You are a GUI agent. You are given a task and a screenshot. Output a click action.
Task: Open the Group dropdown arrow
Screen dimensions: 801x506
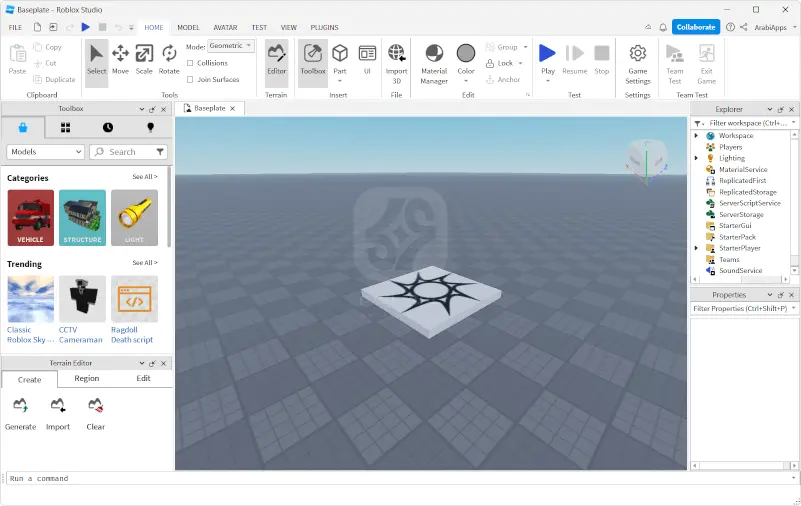coord(525,47)
